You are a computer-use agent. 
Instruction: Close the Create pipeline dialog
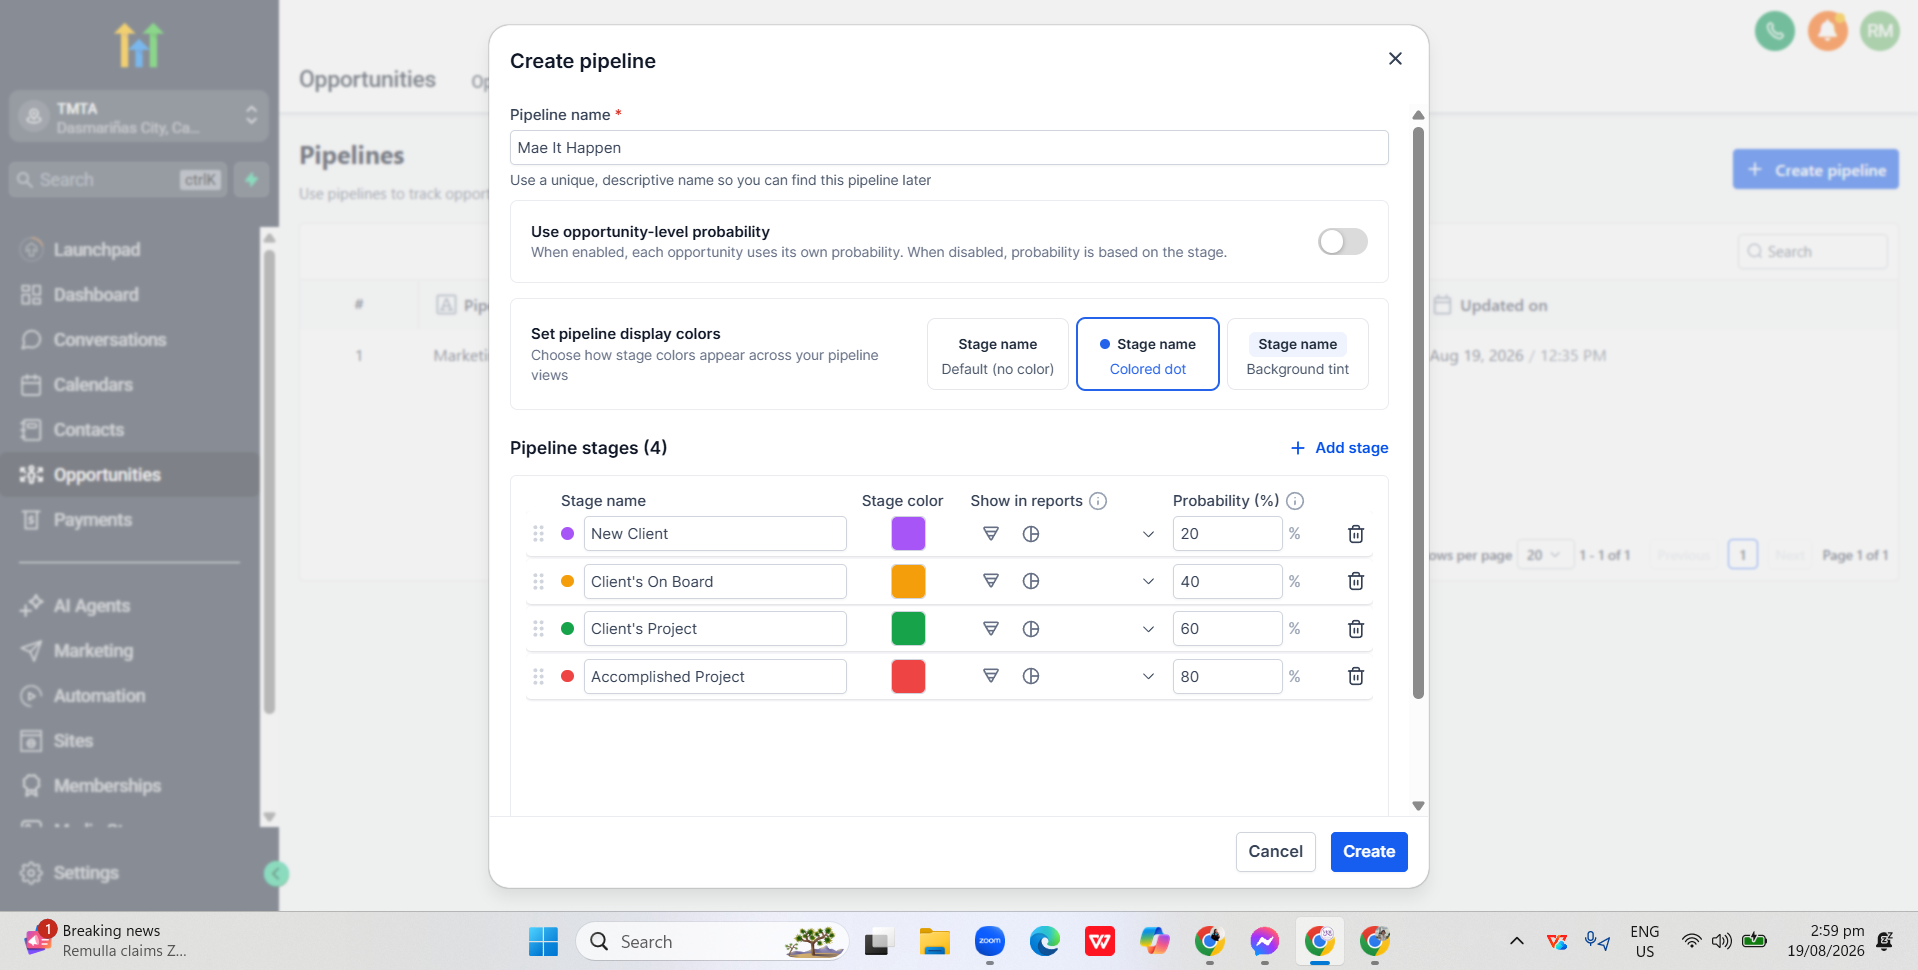1395,59
